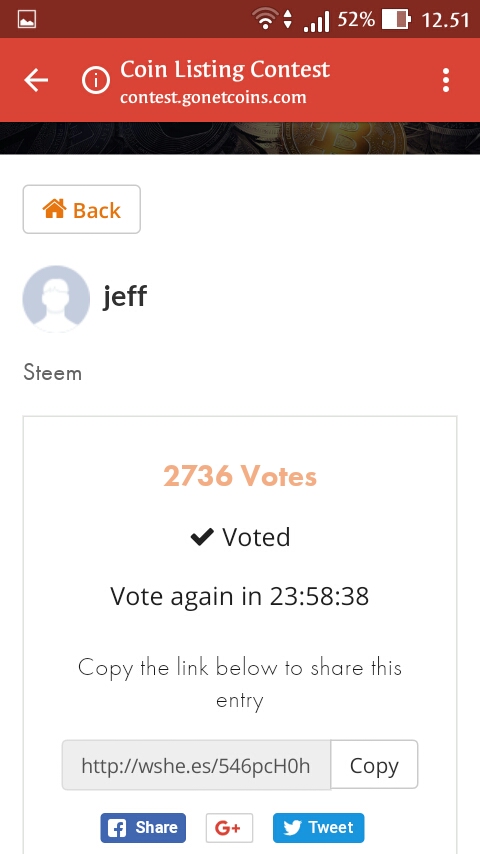Image resolution: width=480 pixels, height=854 pixels.
Task: Open the site info icon
Action: (96, 81)
